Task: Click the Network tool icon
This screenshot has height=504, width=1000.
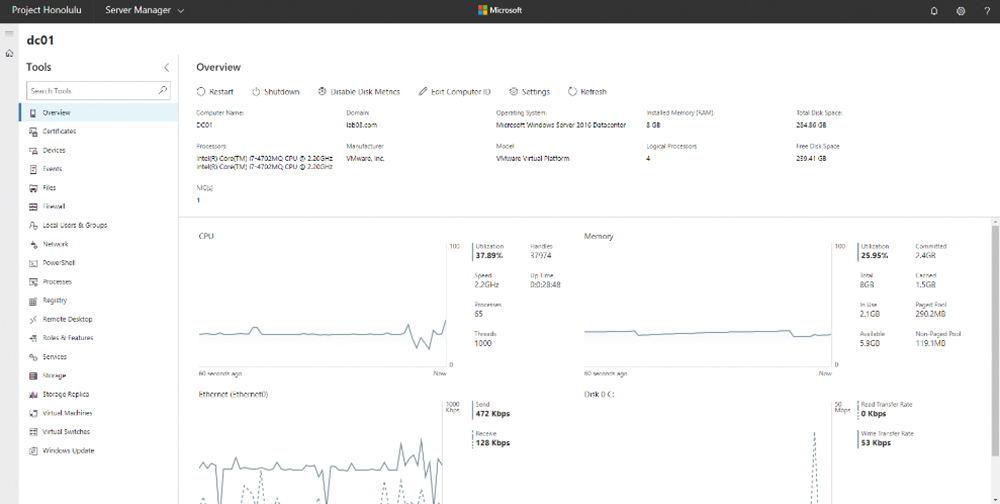Action: [33, 244]
